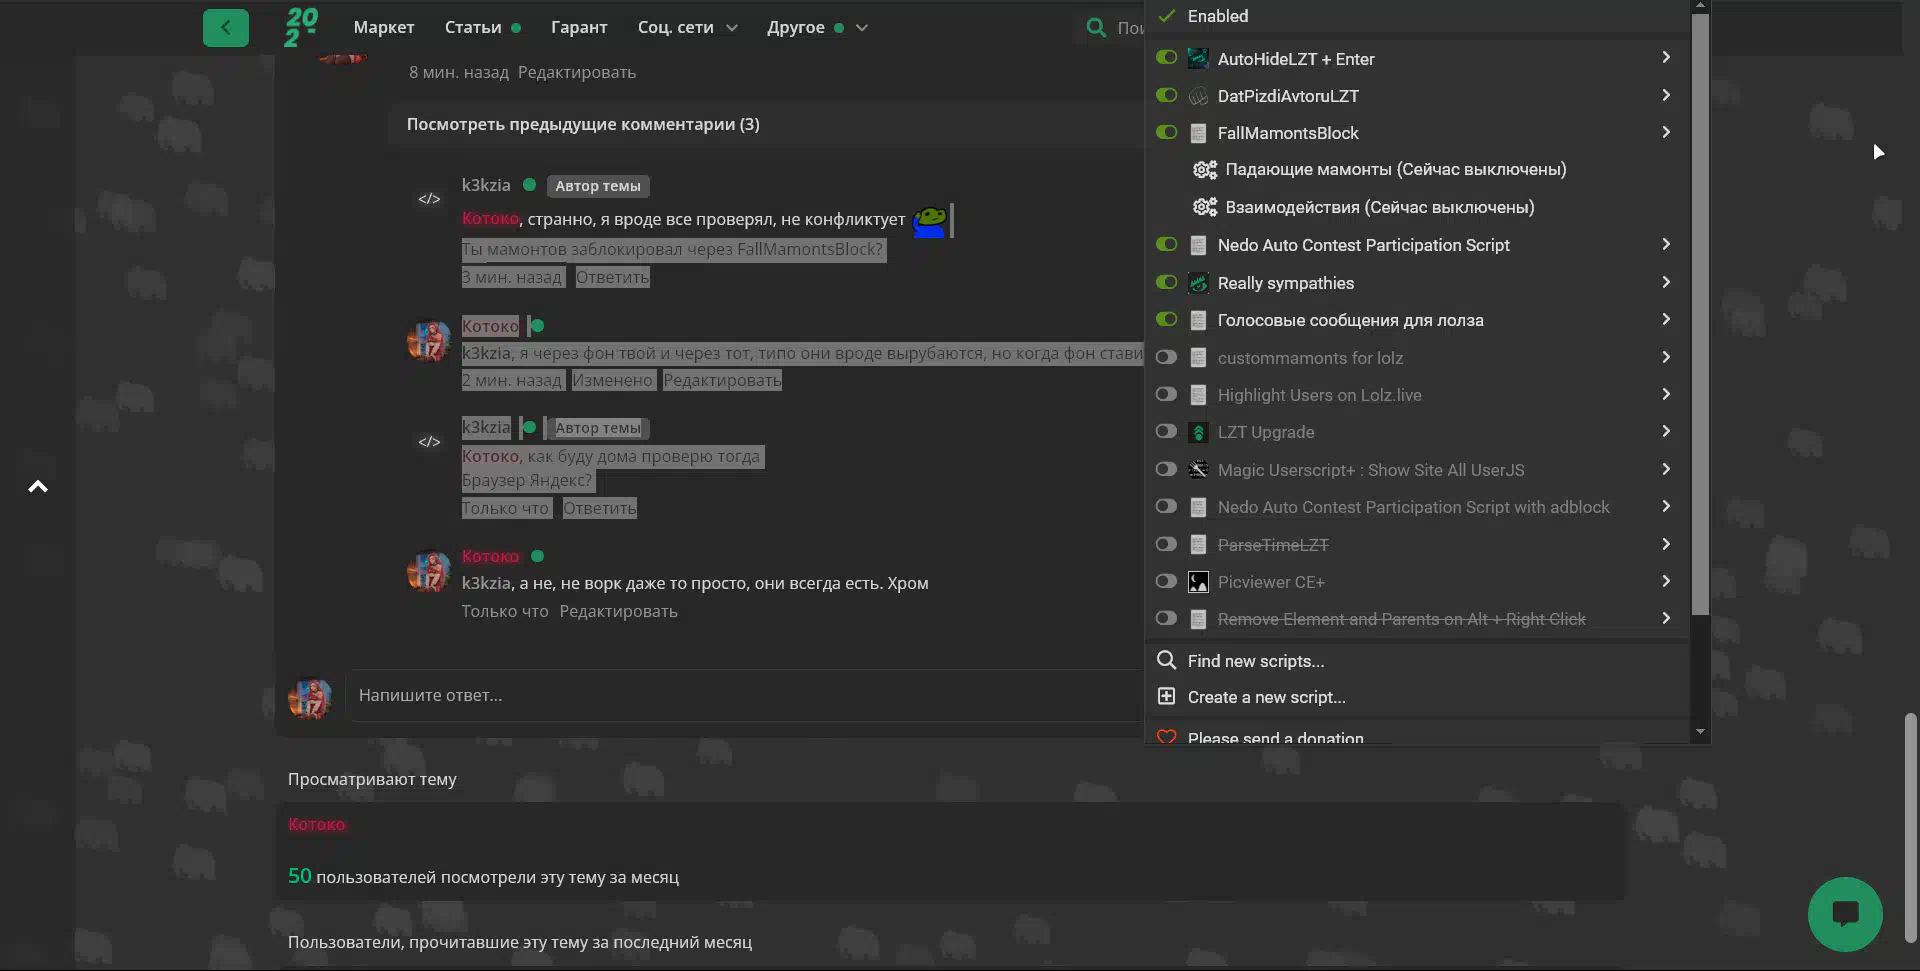The image size is (1920, 971).
Task: Disable the AutoHideLZT + Enter script
Action: tap(1166, 57)
